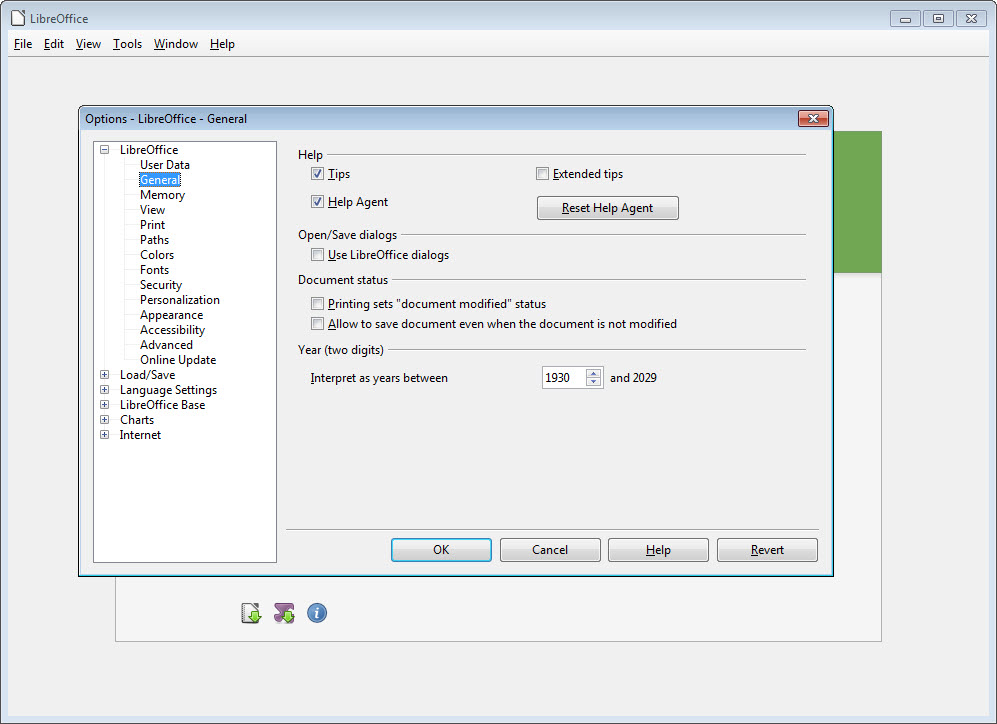Close the LibreOffice main window
Image resolution: width=997 pixels, height=724 pixels.
tap(972, 18)
